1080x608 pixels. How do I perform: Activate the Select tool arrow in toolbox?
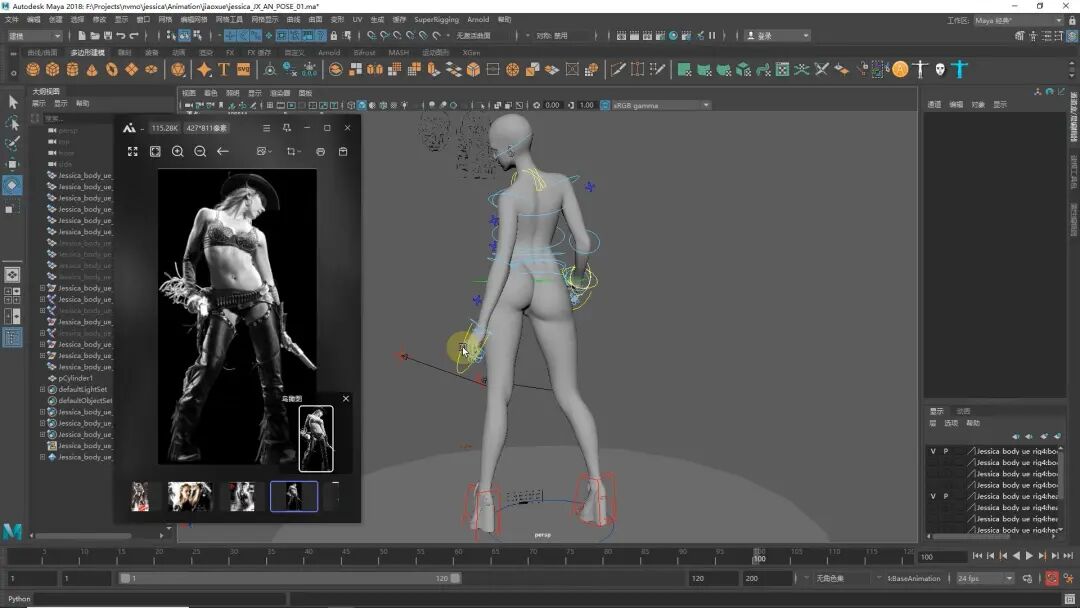(x=13, y=102)
